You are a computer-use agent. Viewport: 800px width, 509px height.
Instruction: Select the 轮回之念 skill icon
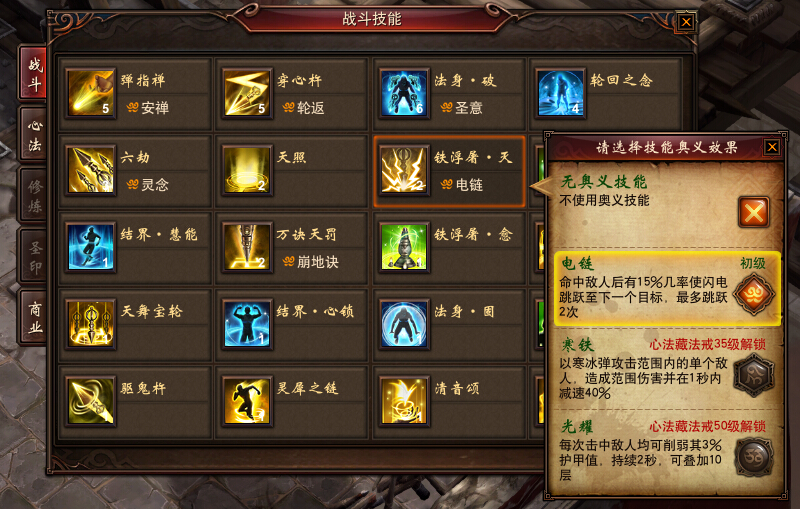561,93
